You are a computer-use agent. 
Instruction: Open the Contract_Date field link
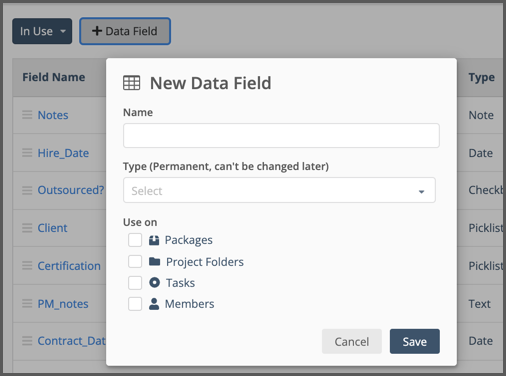point(72,341)
